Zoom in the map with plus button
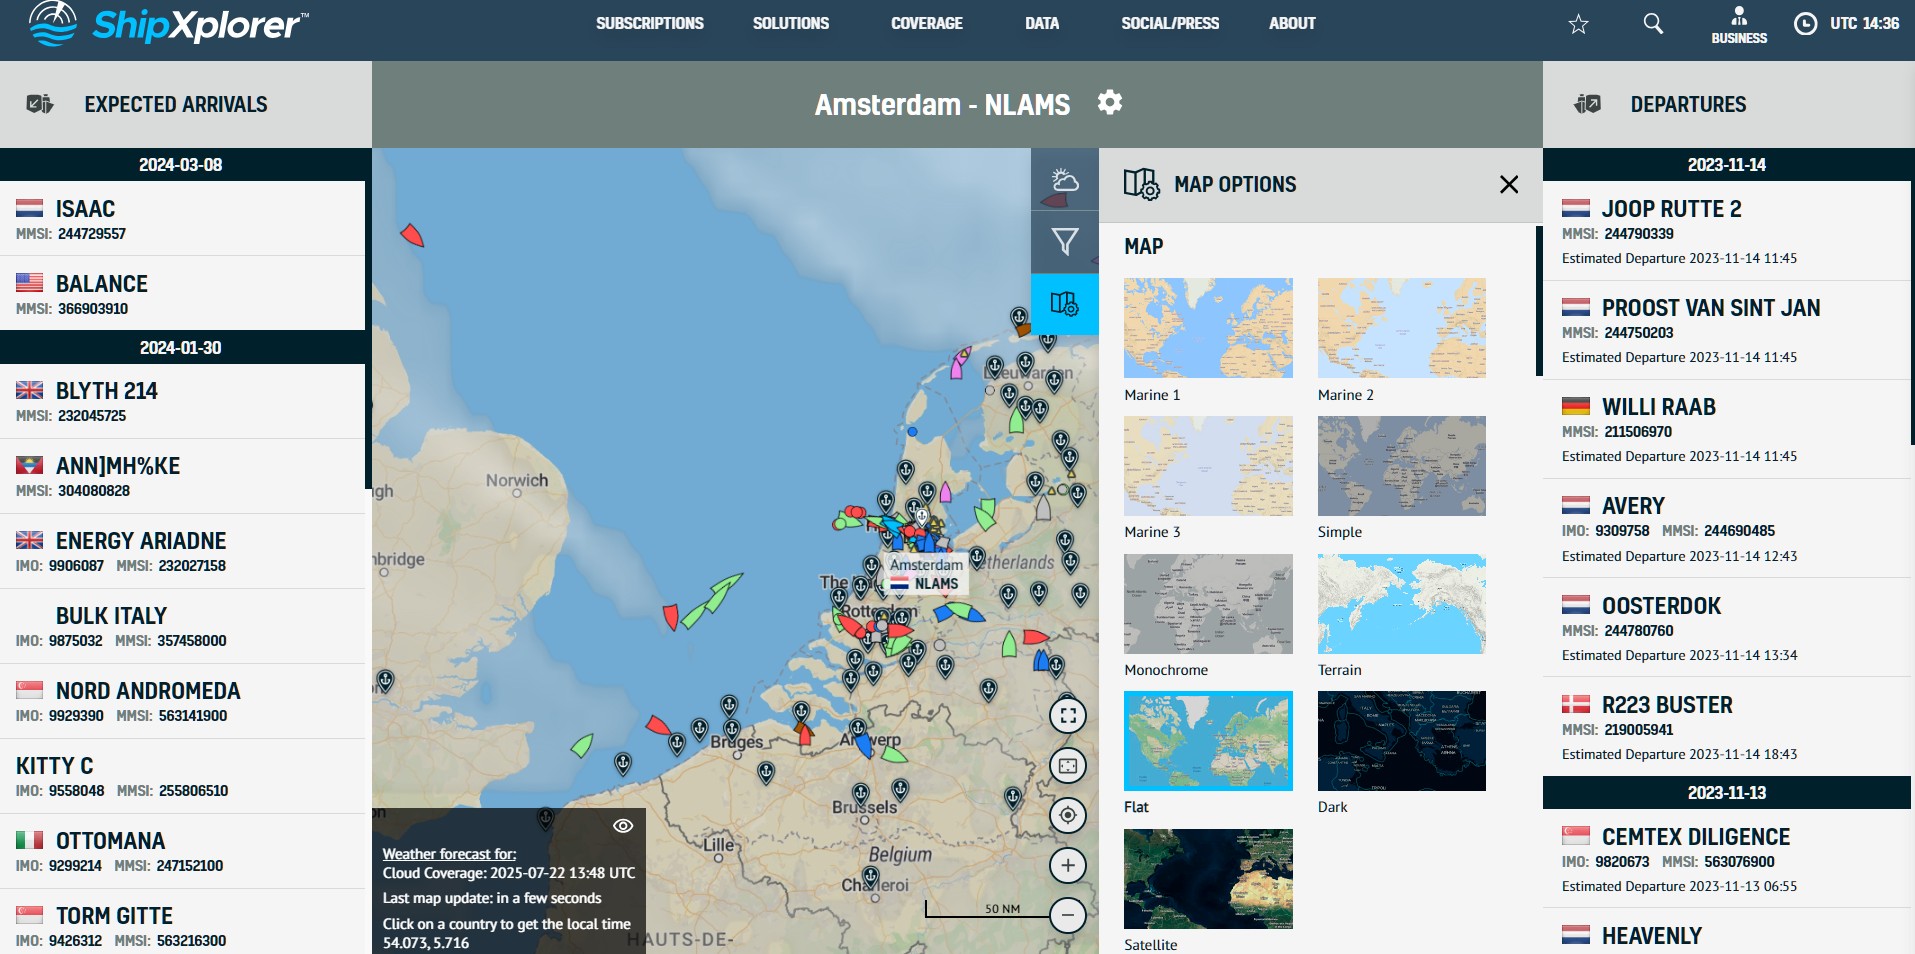1915x954 pixels. 1067,865
